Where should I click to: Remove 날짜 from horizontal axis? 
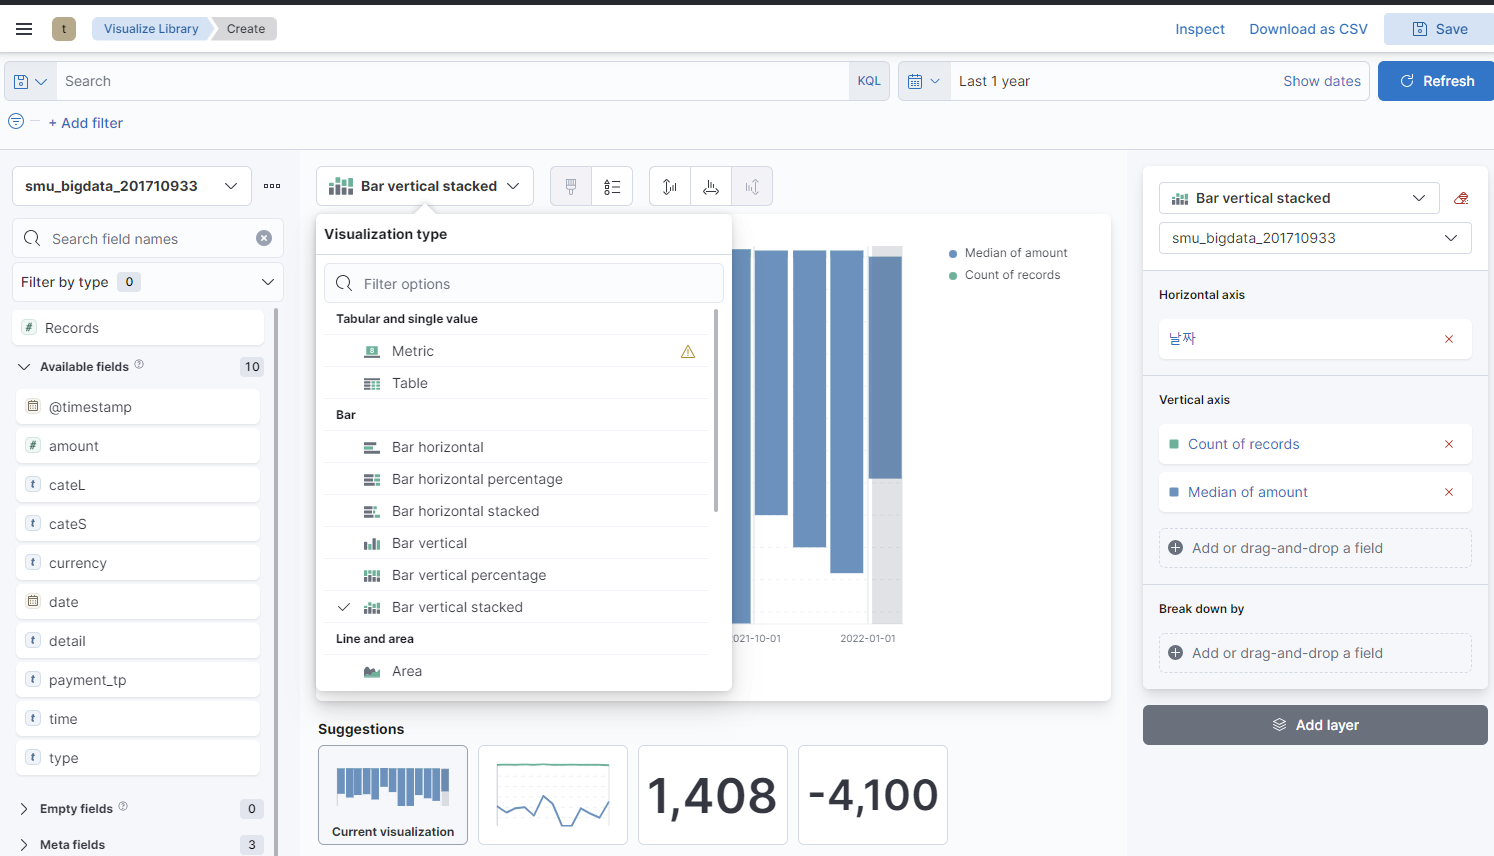click(x=1449, y=339)
